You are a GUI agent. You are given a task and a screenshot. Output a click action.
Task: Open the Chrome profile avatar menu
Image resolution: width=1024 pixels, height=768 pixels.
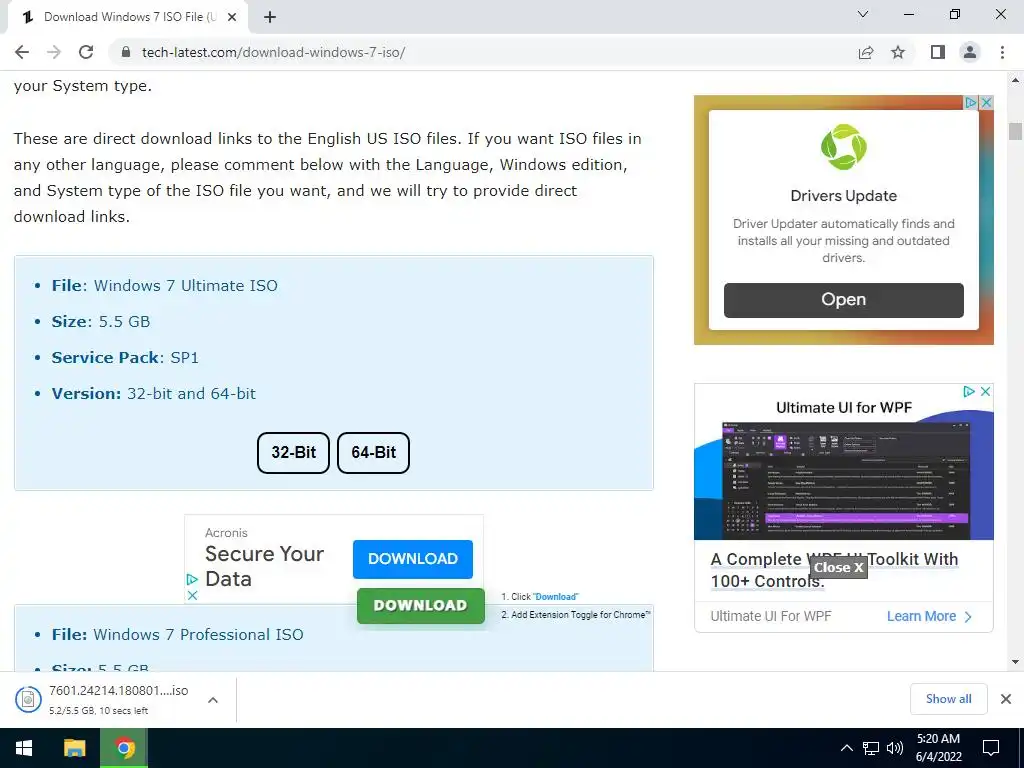(x=970, y=52)
